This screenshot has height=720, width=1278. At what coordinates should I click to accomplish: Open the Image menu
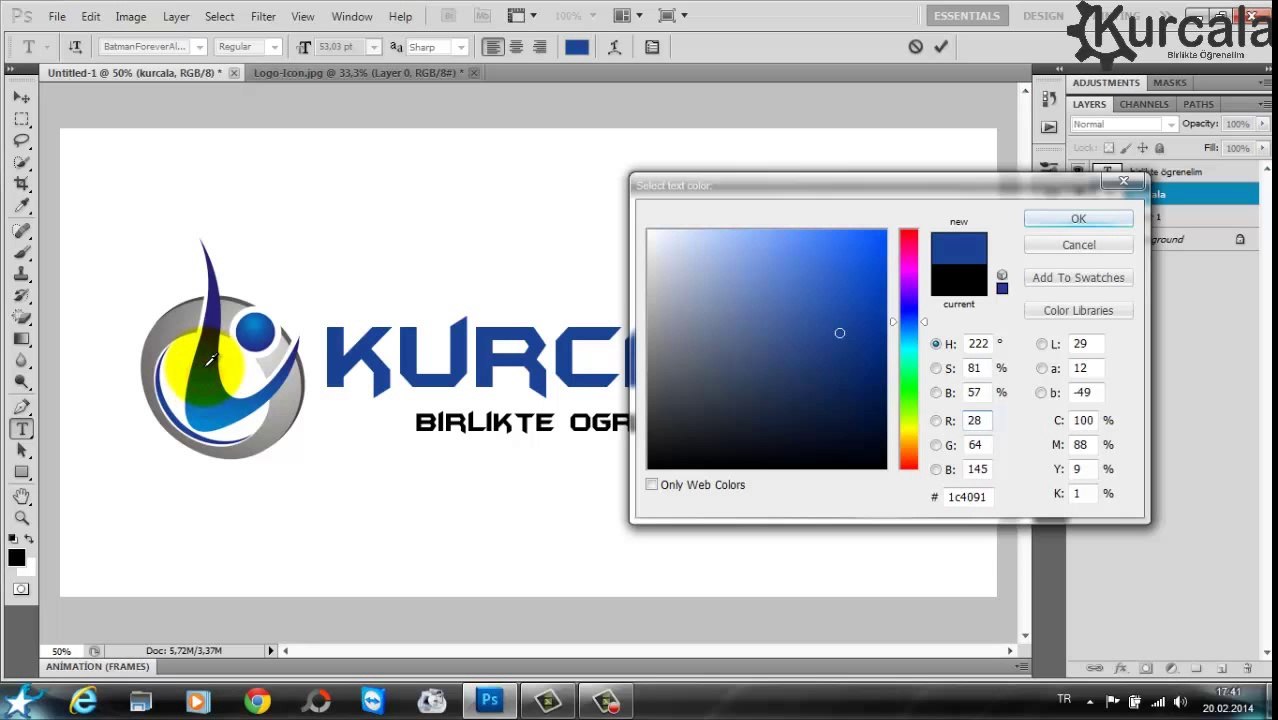coord(130,16)
